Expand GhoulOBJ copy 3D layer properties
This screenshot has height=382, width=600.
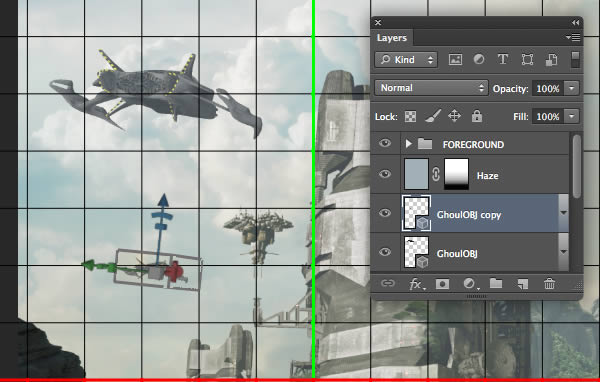click(563, 213)
